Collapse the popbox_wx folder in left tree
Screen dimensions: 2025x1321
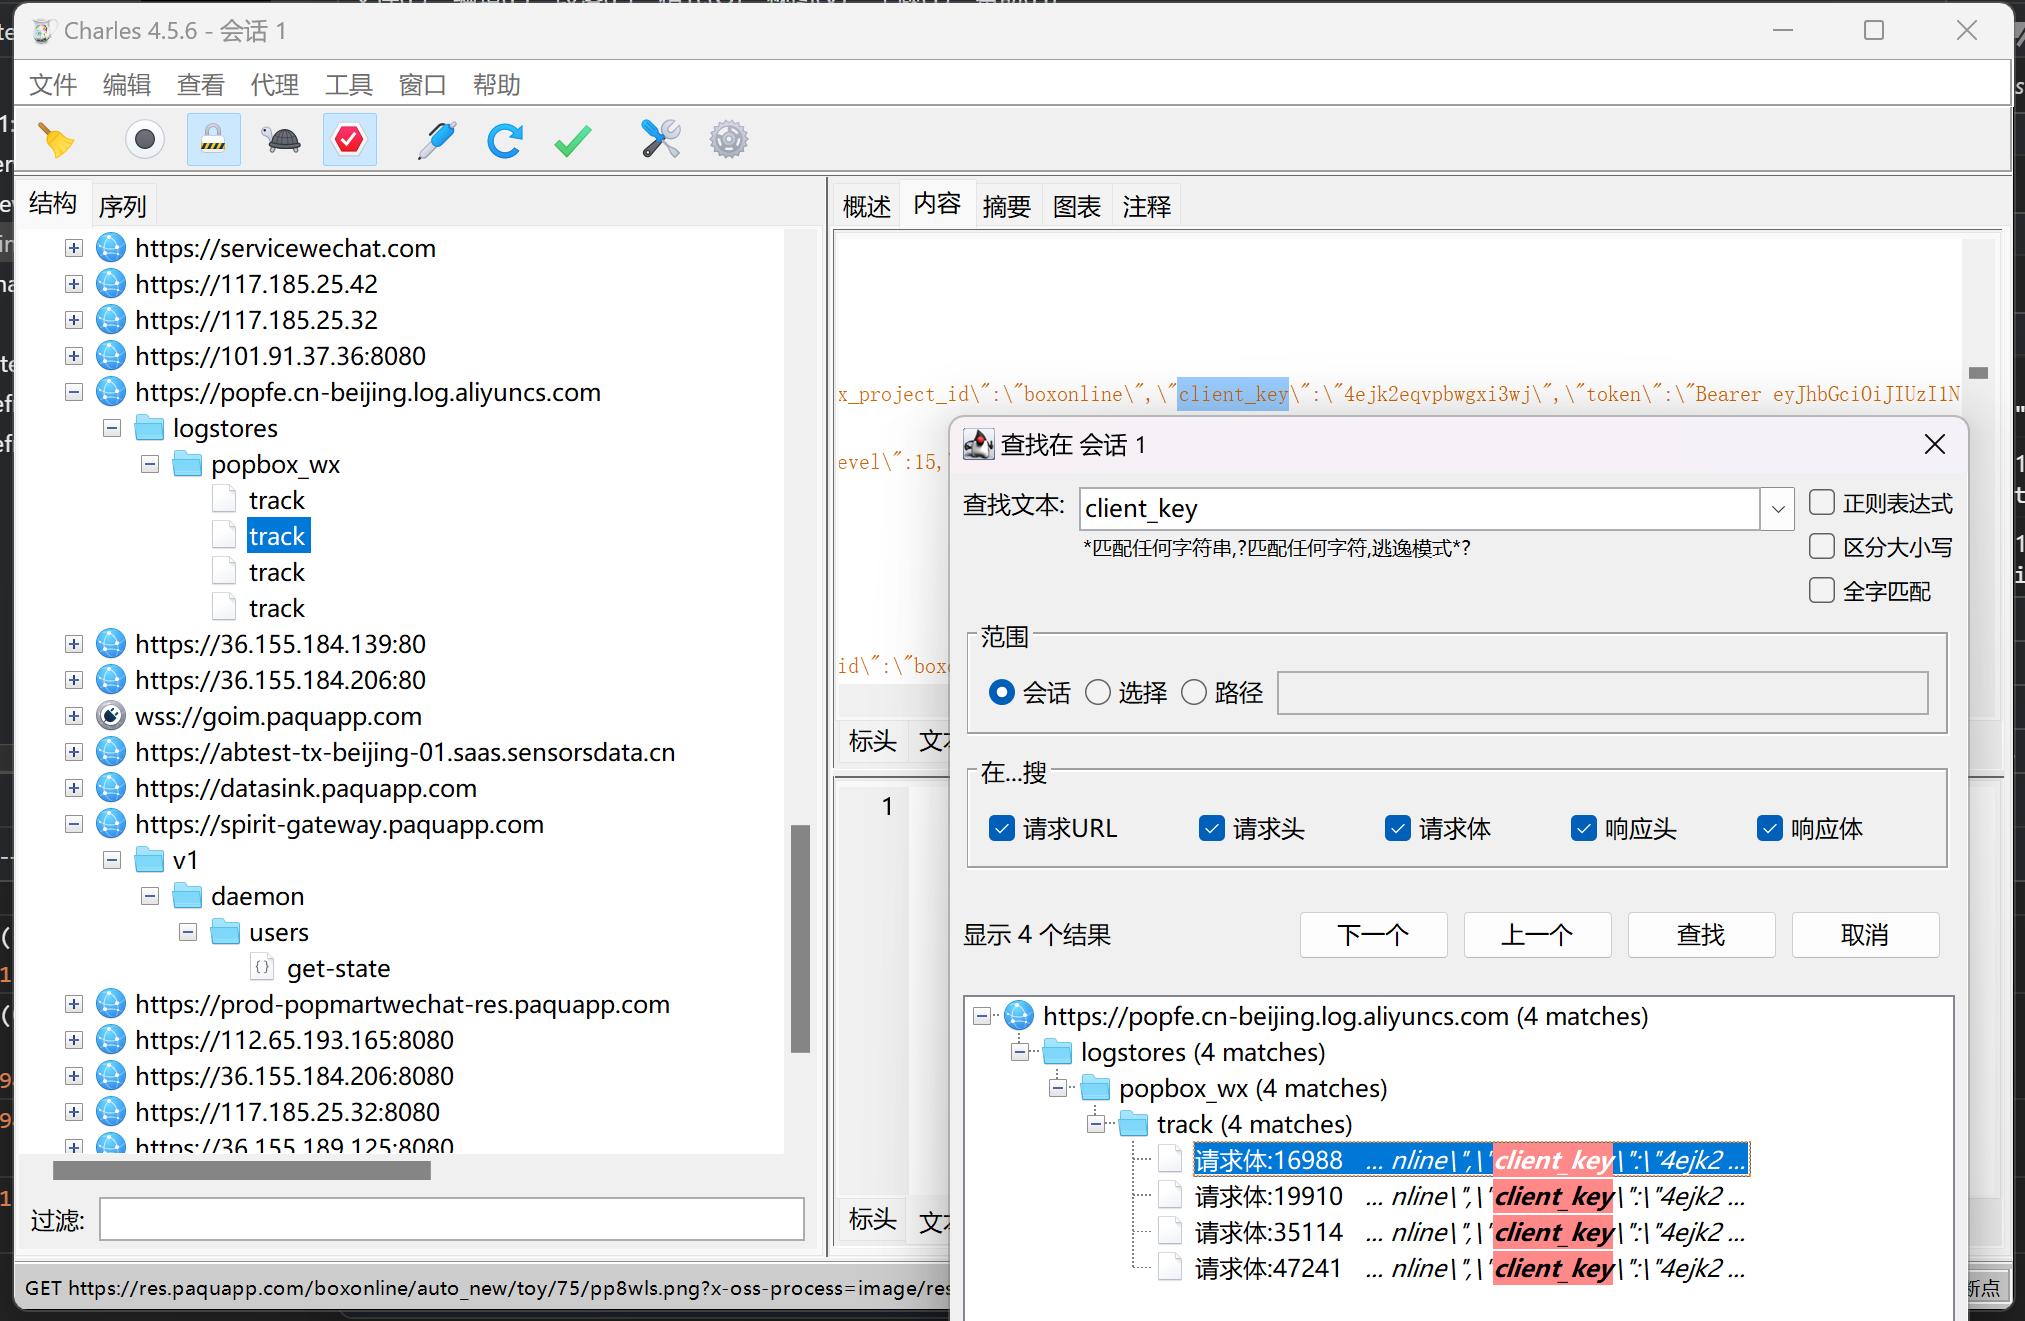pos(150,464)
